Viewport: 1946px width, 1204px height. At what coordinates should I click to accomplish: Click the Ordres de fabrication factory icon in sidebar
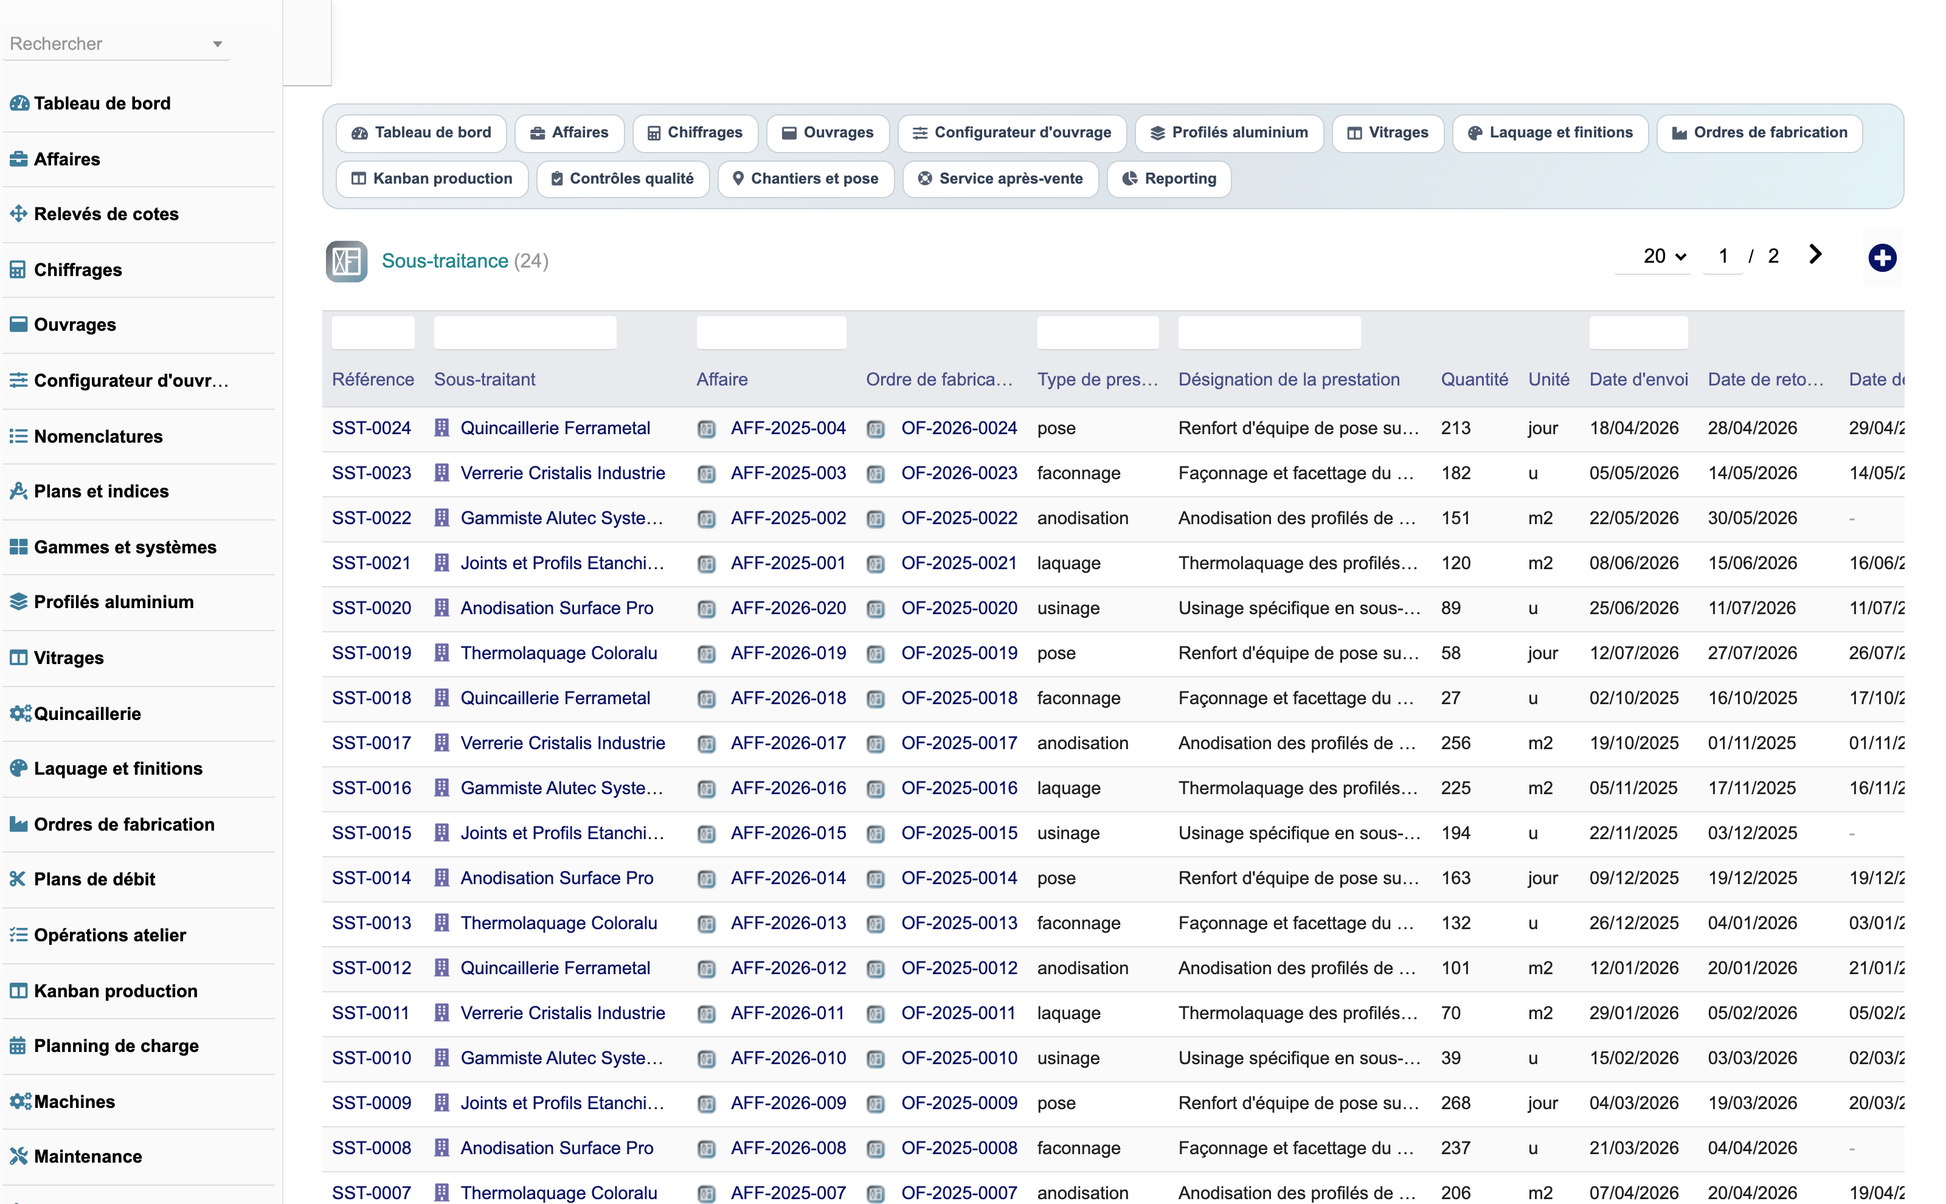pos(19,824)
